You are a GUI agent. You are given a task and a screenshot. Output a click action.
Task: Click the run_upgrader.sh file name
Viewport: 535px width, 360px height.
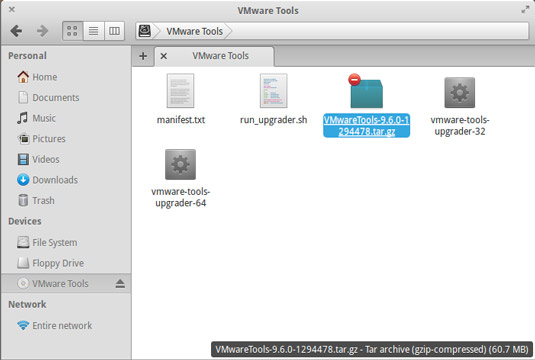click(274, 120)
